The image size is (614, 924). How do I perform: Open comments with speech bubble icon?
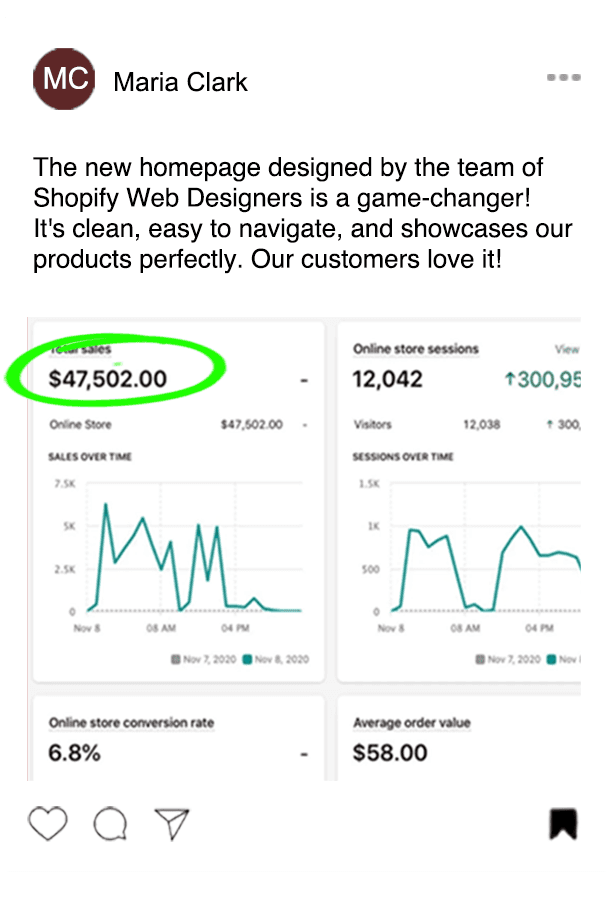click(x=110, y=823)
